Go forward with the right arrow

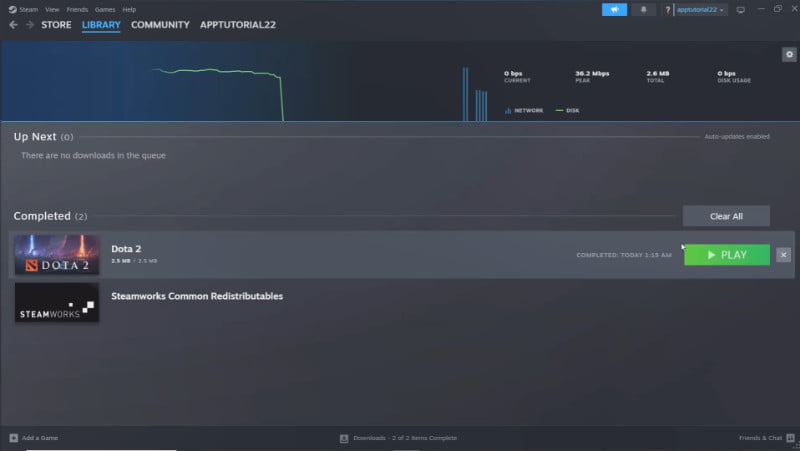click(x=30, y=24)
